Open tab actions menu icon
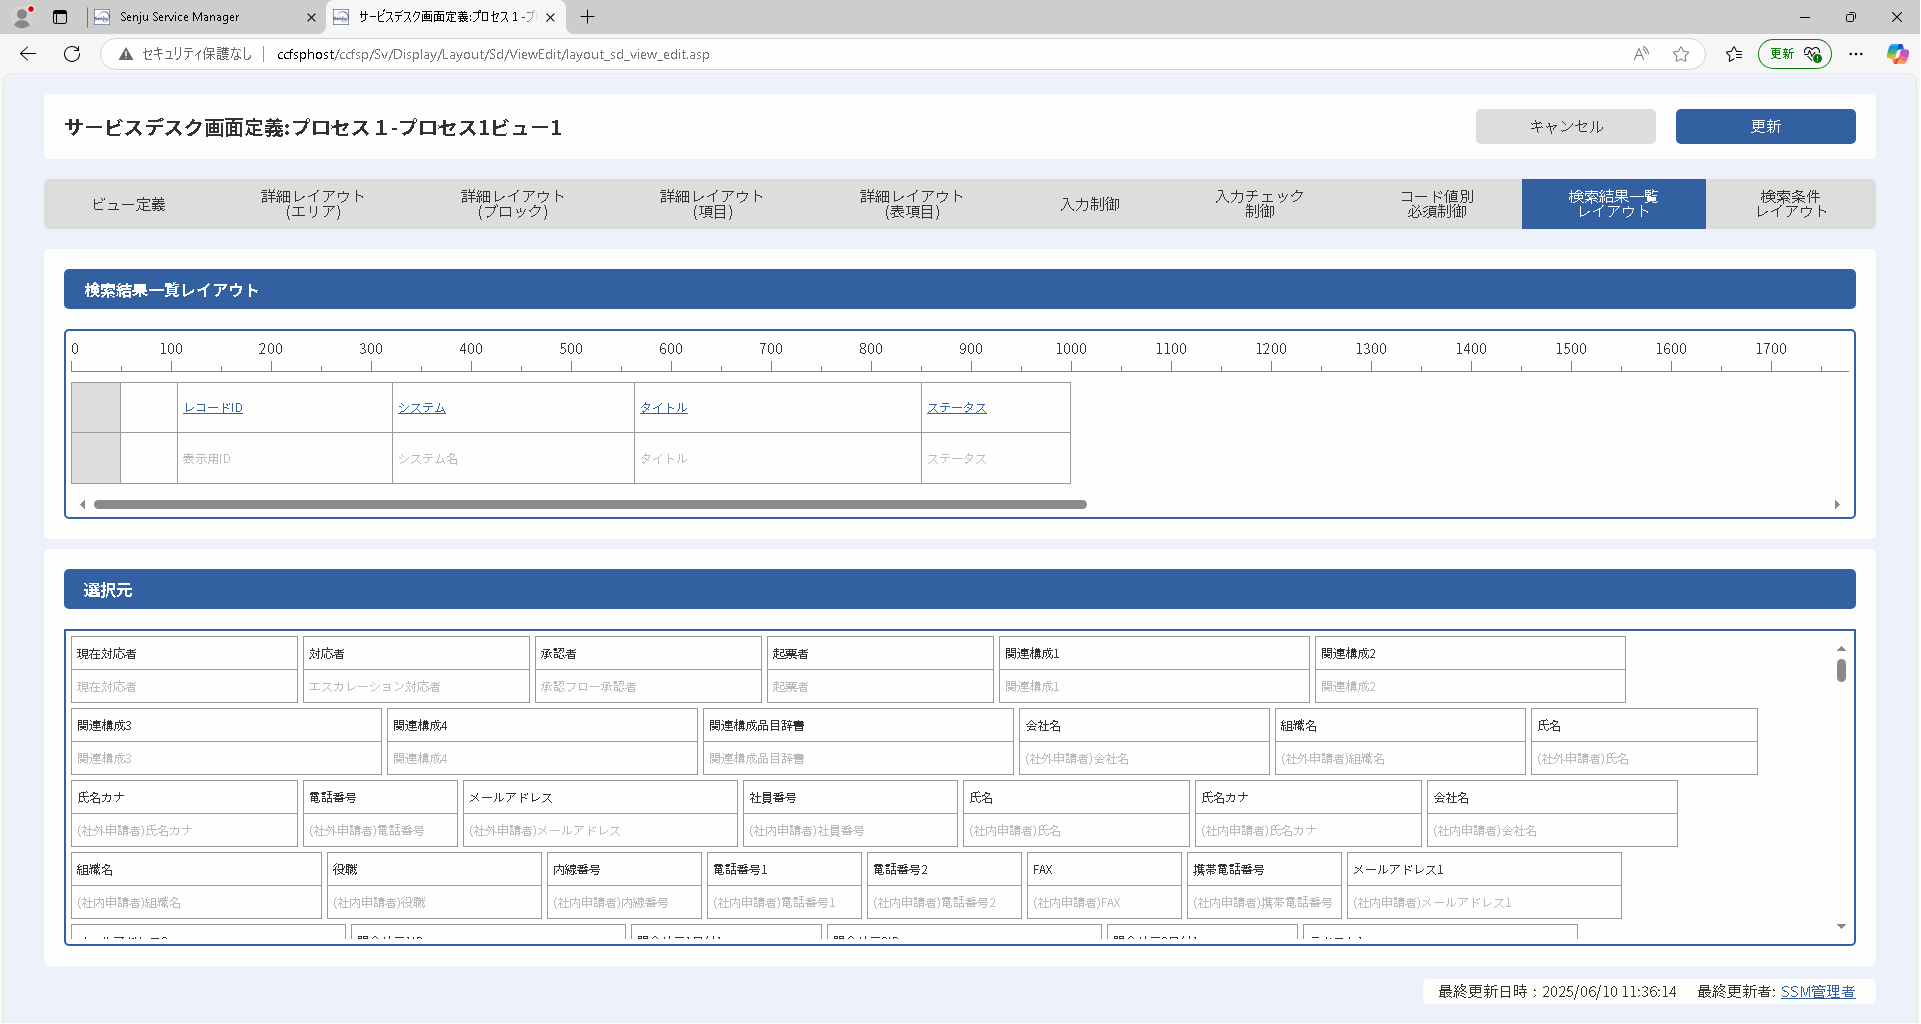This screenshot has width=1921, height=1024. pyautogui.click(x=60, y=17)
